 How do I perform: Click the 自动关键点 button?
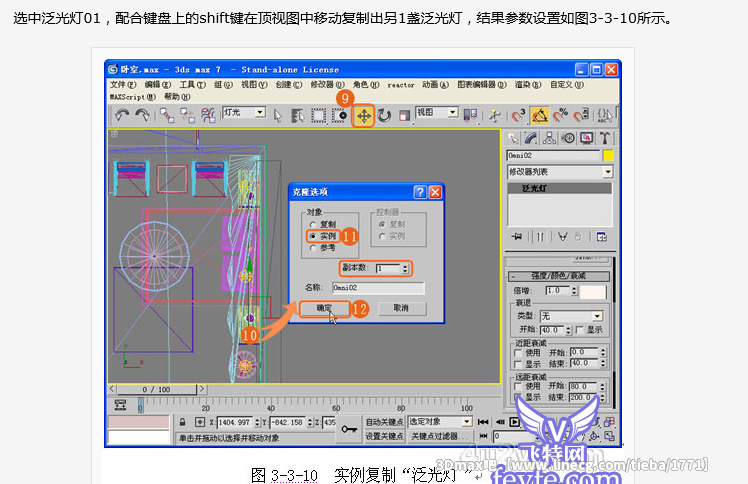click(x=384, y=422)
